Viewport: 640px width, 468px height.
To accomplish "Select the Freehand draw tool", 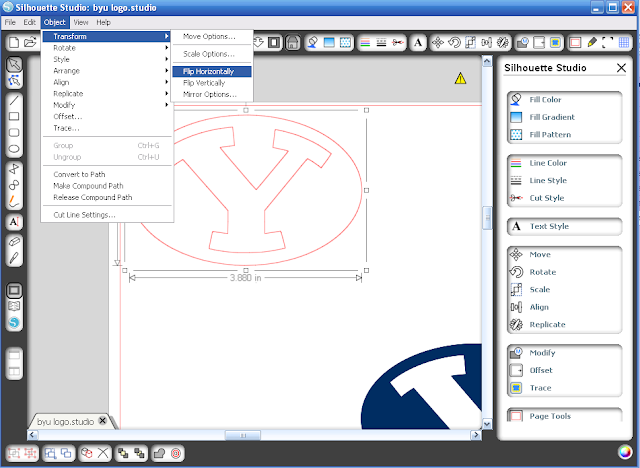I will (14, 201).
